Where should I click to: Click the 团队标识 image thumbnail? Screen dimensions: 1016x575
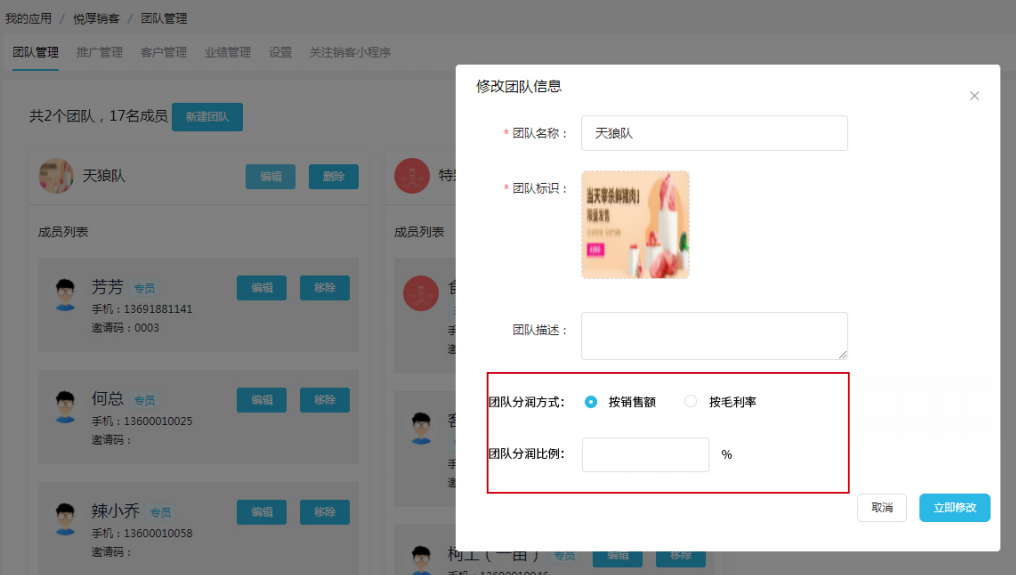[x=635, y=225]
